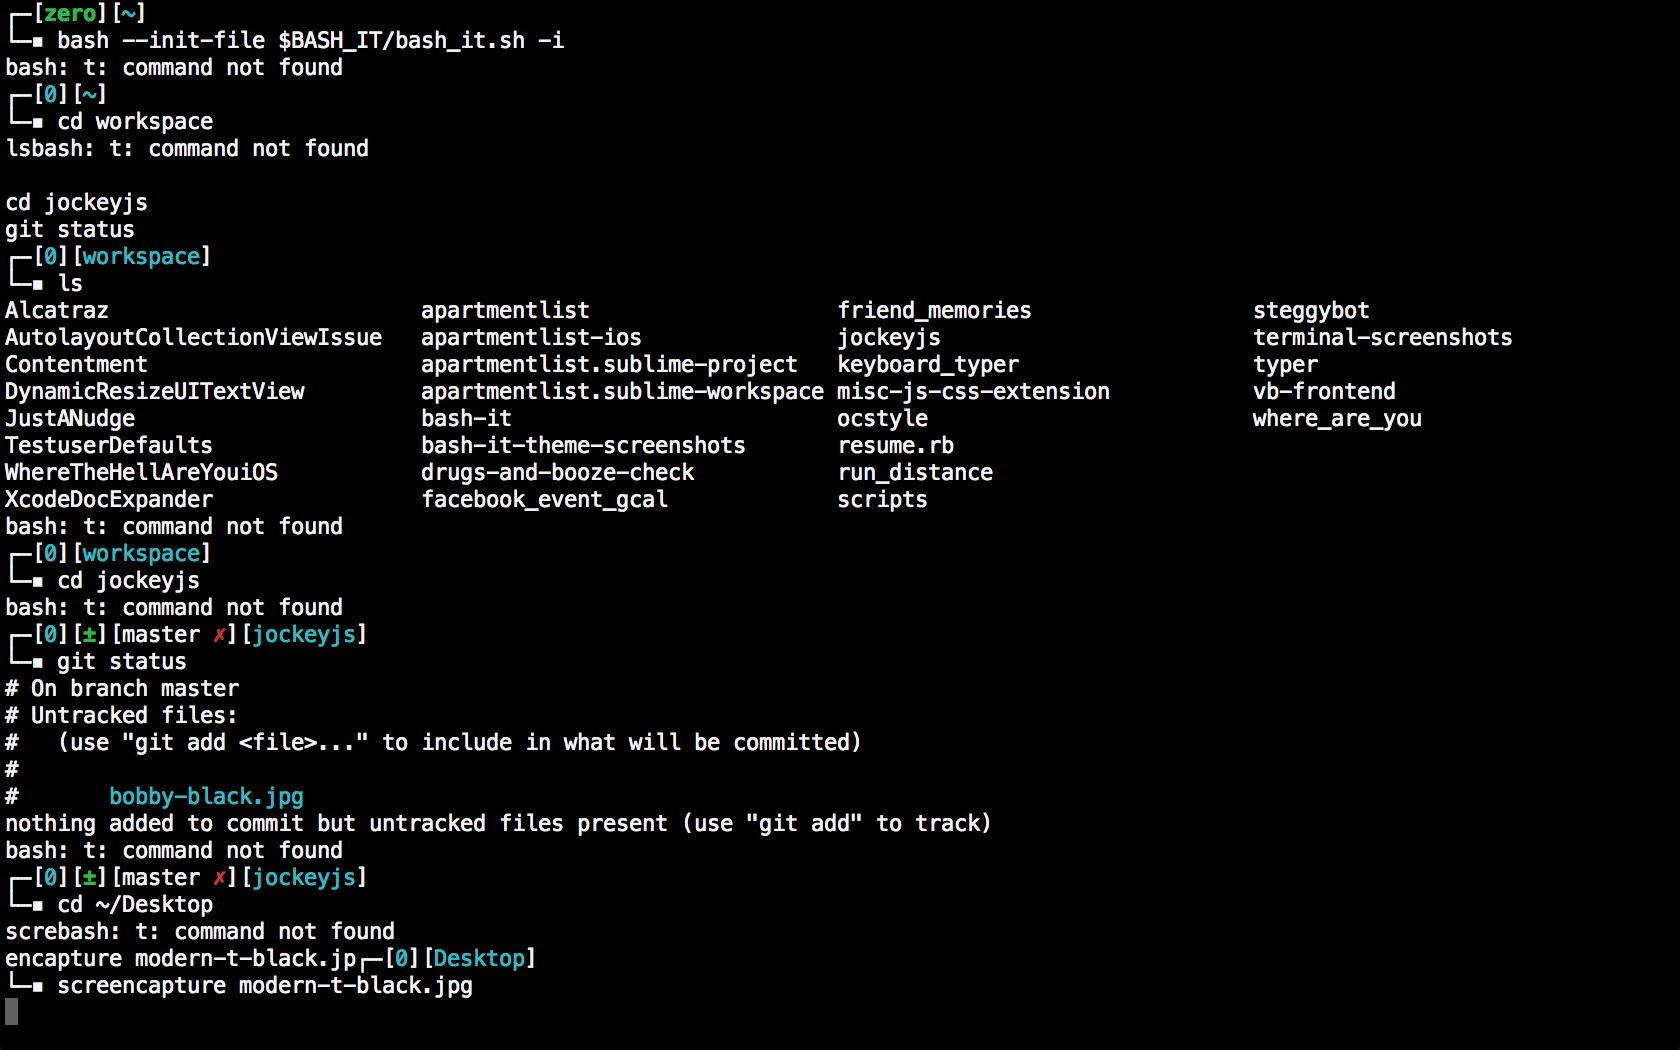Screen dimensions: 1680x1050
Task: Click the run_distance directory entry
Action: 915,473
